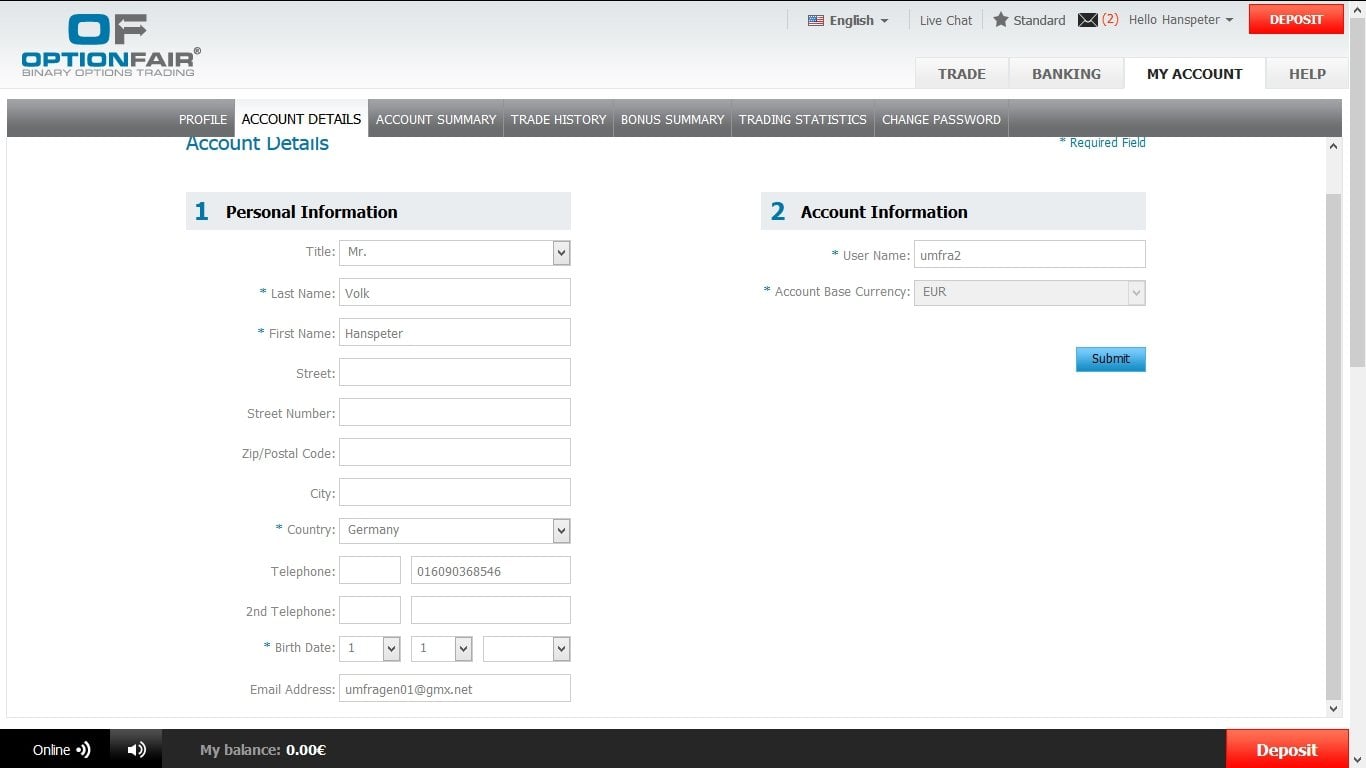Open the BONUS SUMMARY subtab
1366x768 pixels.
[x=672, y=119]
